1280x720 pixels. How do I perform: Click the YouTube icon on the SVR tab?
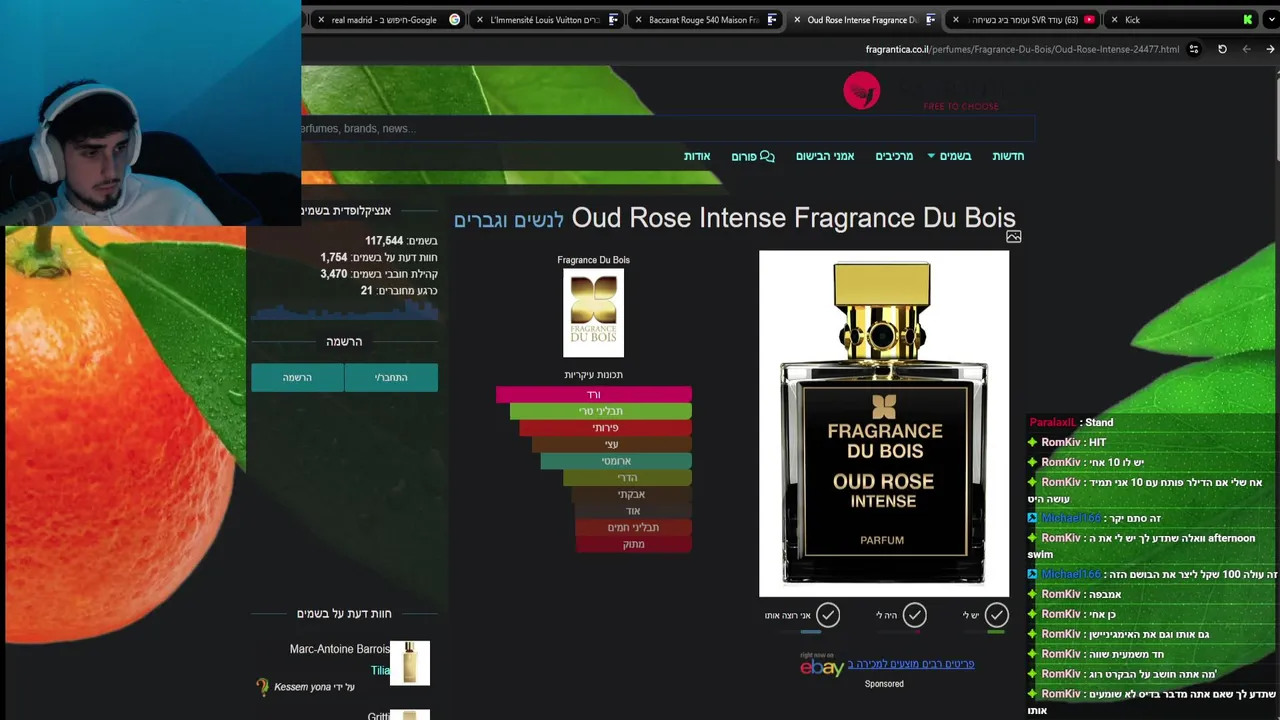(1089, 19)
